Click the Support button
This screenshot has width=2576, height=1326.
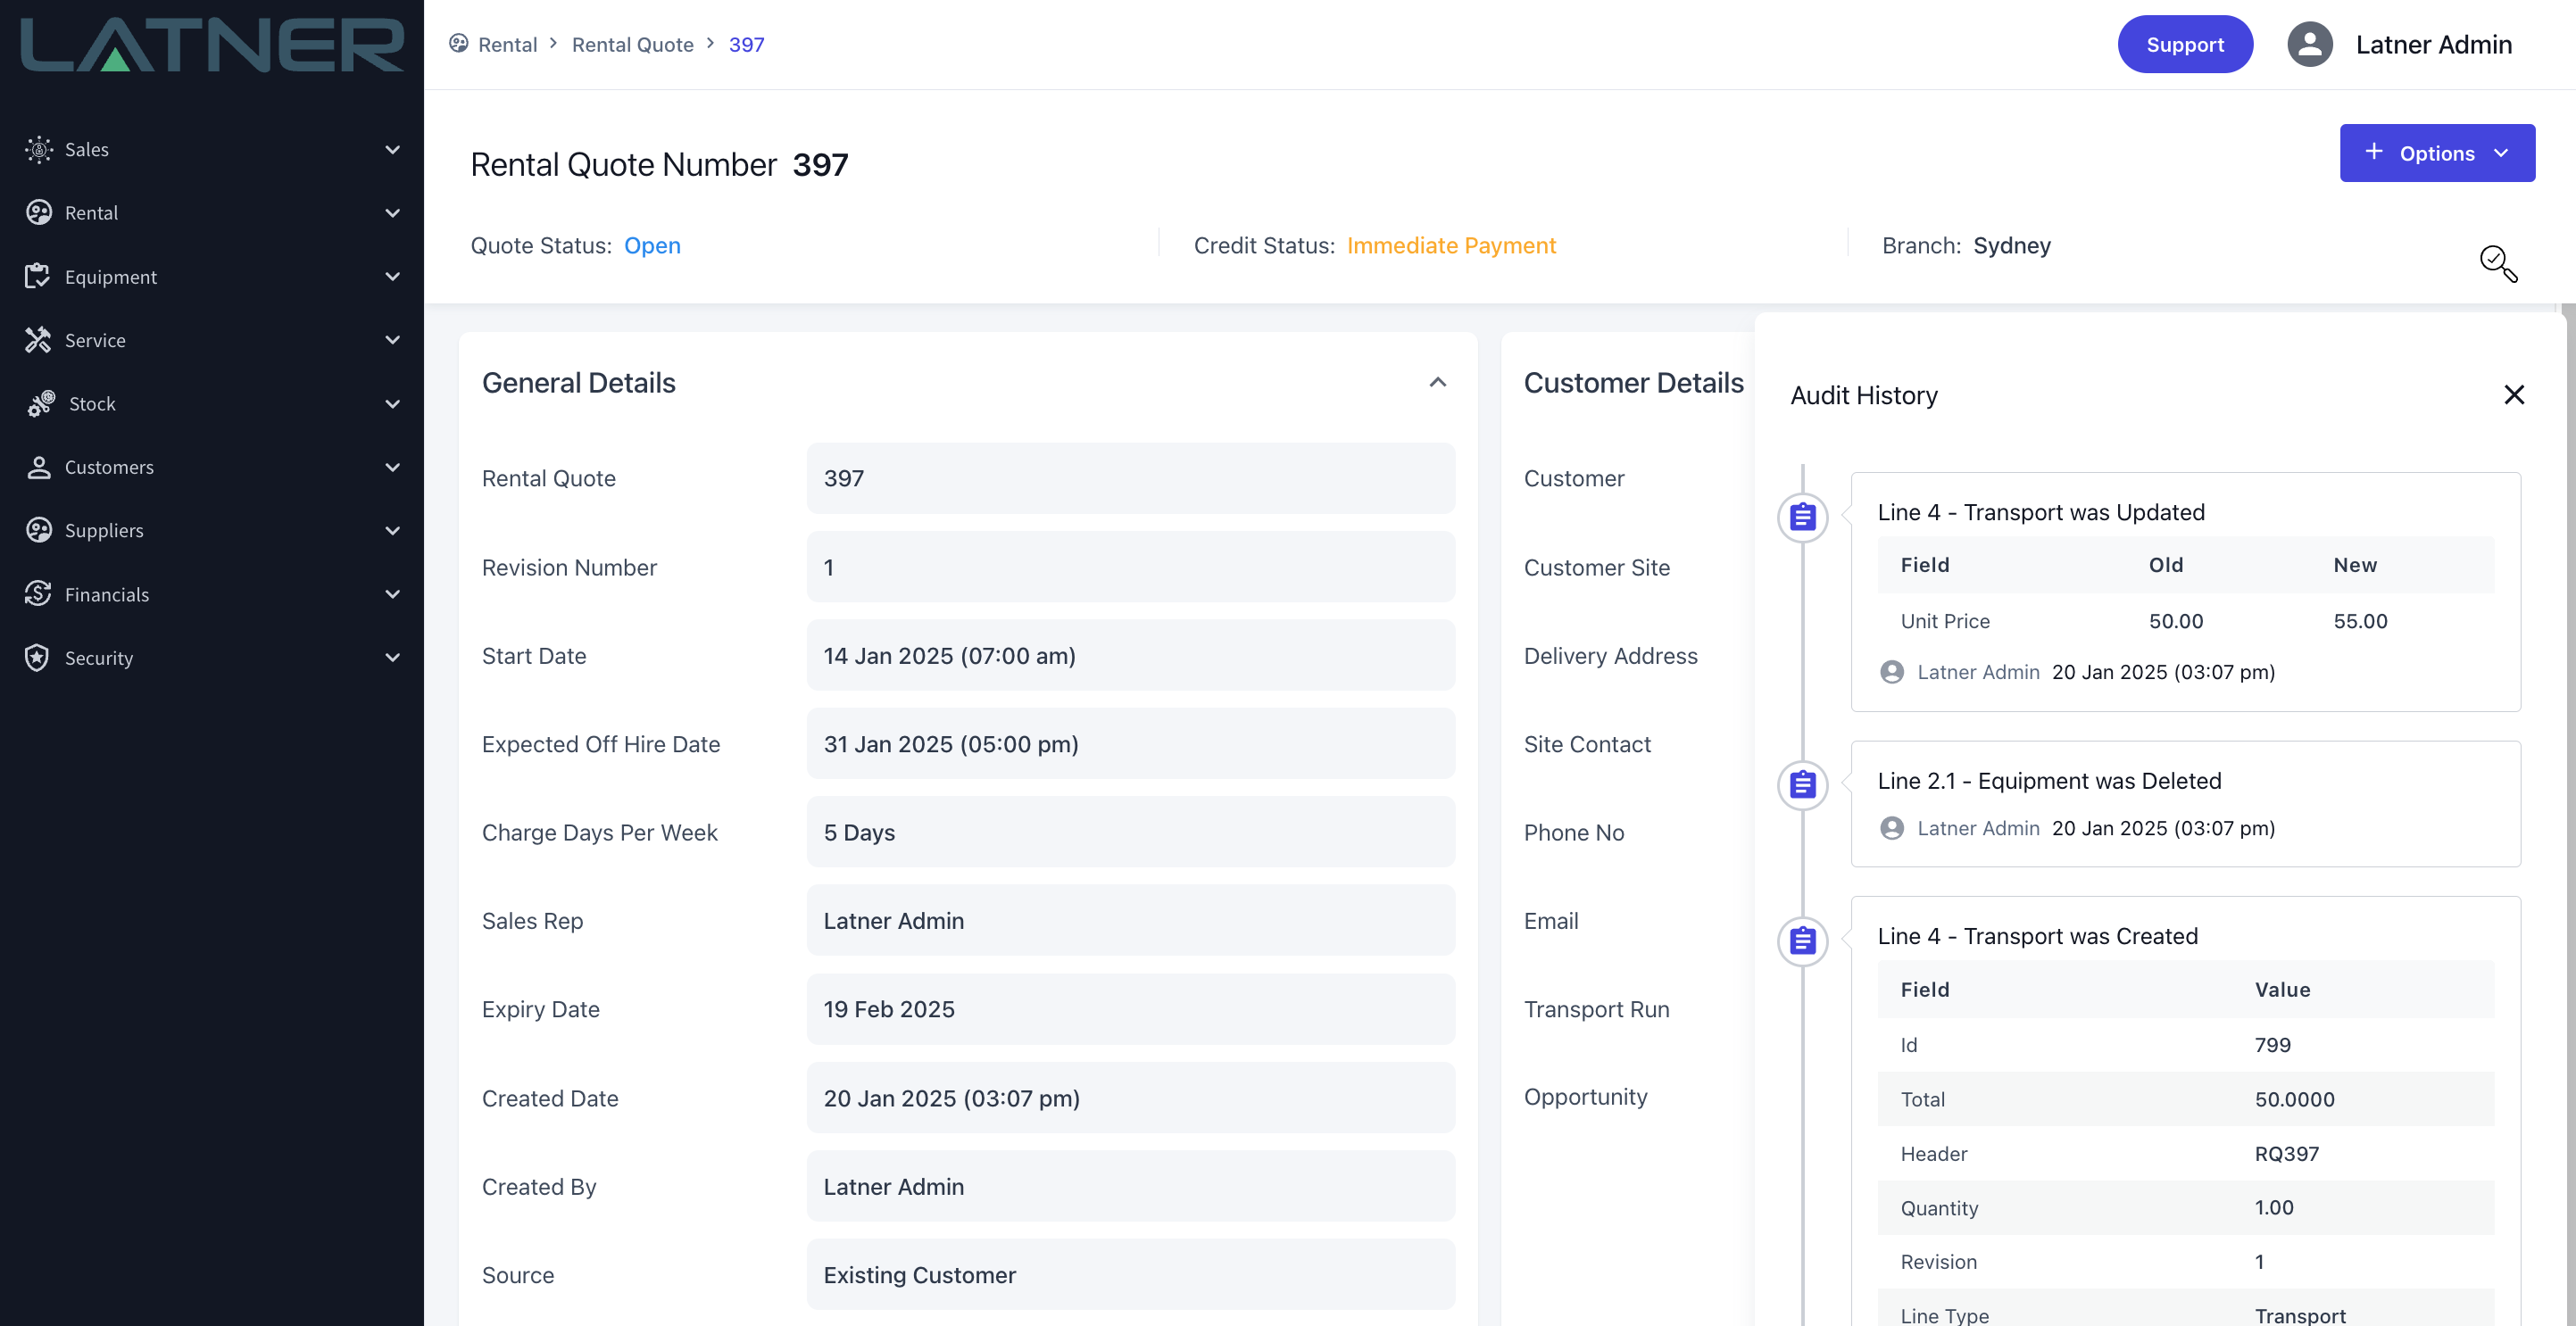click(2185, 44)
